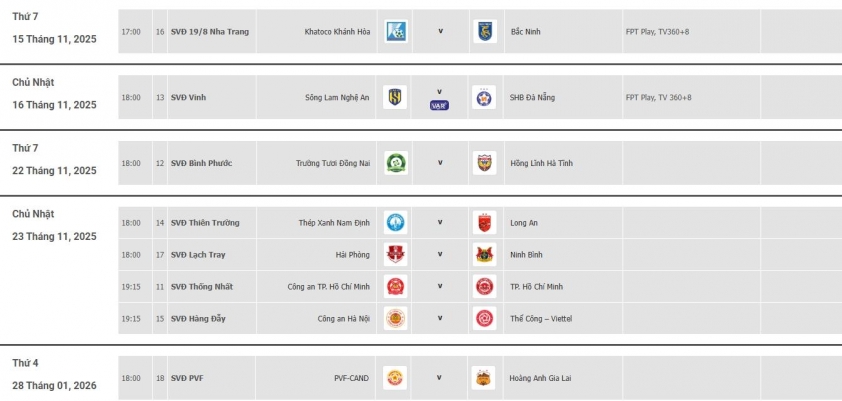Click Trường Tươi Đồng Nai logo

click(396, 163)
